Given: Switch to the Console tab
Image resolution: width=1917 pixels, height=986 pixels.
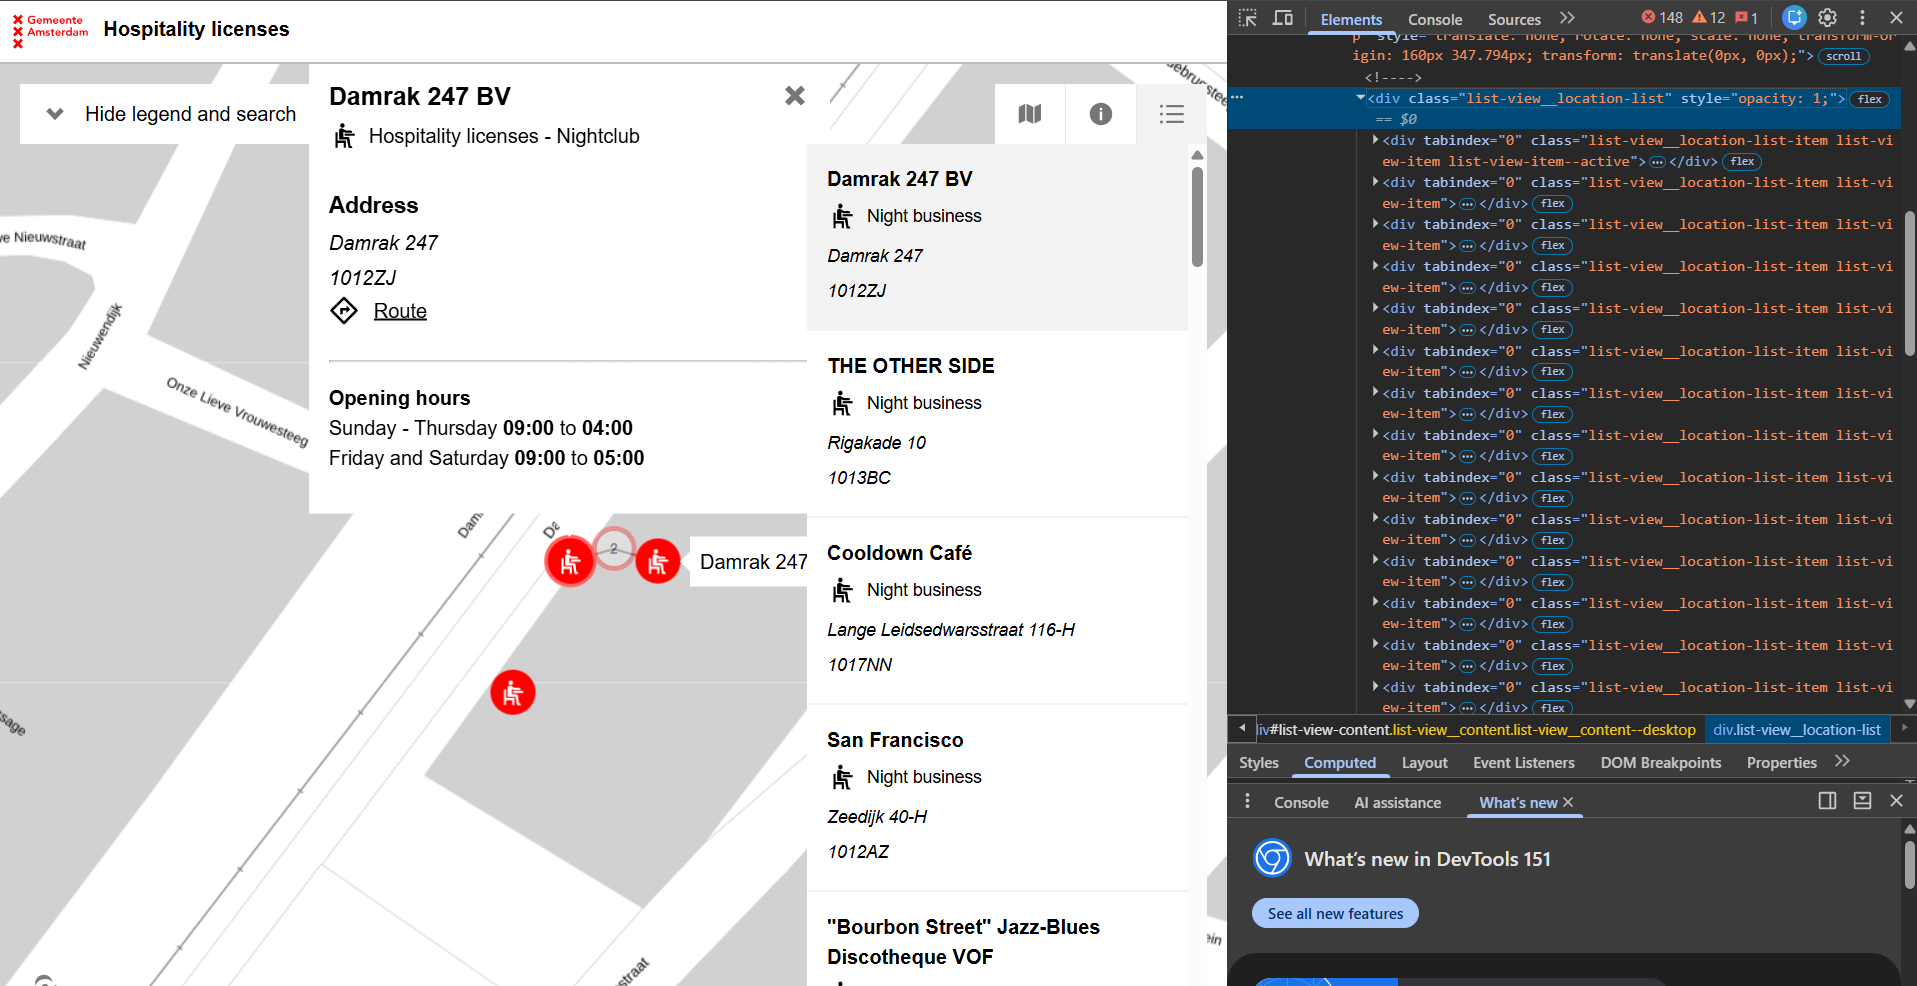Looking at the screenshot, I should (1435, 19).
